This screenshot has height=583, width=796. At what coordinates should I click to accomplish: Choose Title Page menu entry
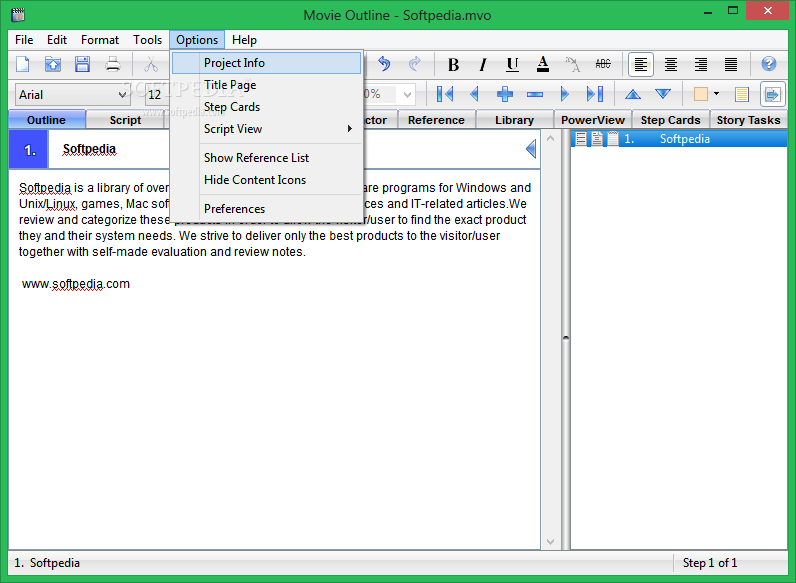(x=267, y=85)
